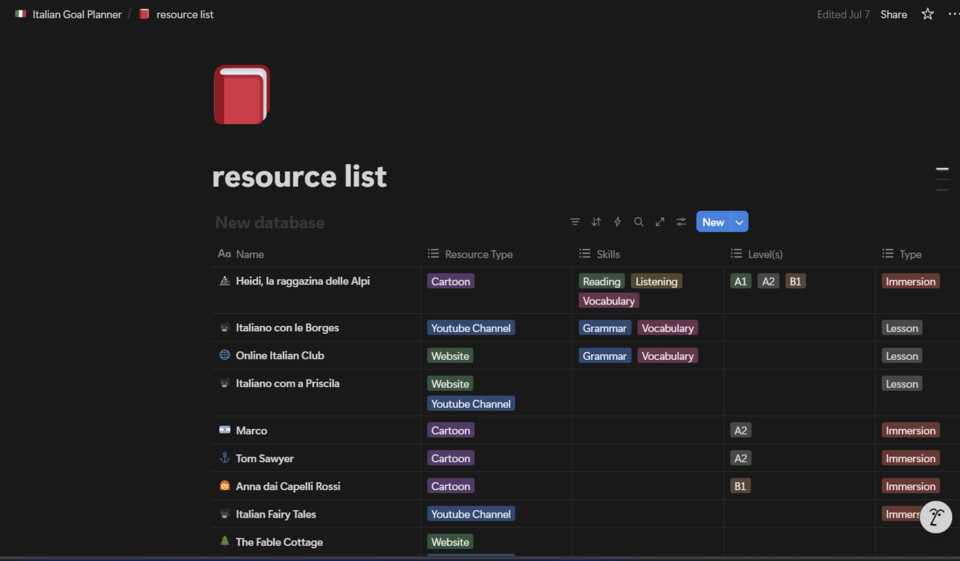The width and height of the screenshot is (960, 561).
Task: Open automations lightning bolt icon
Action: [x=617, y=222]
